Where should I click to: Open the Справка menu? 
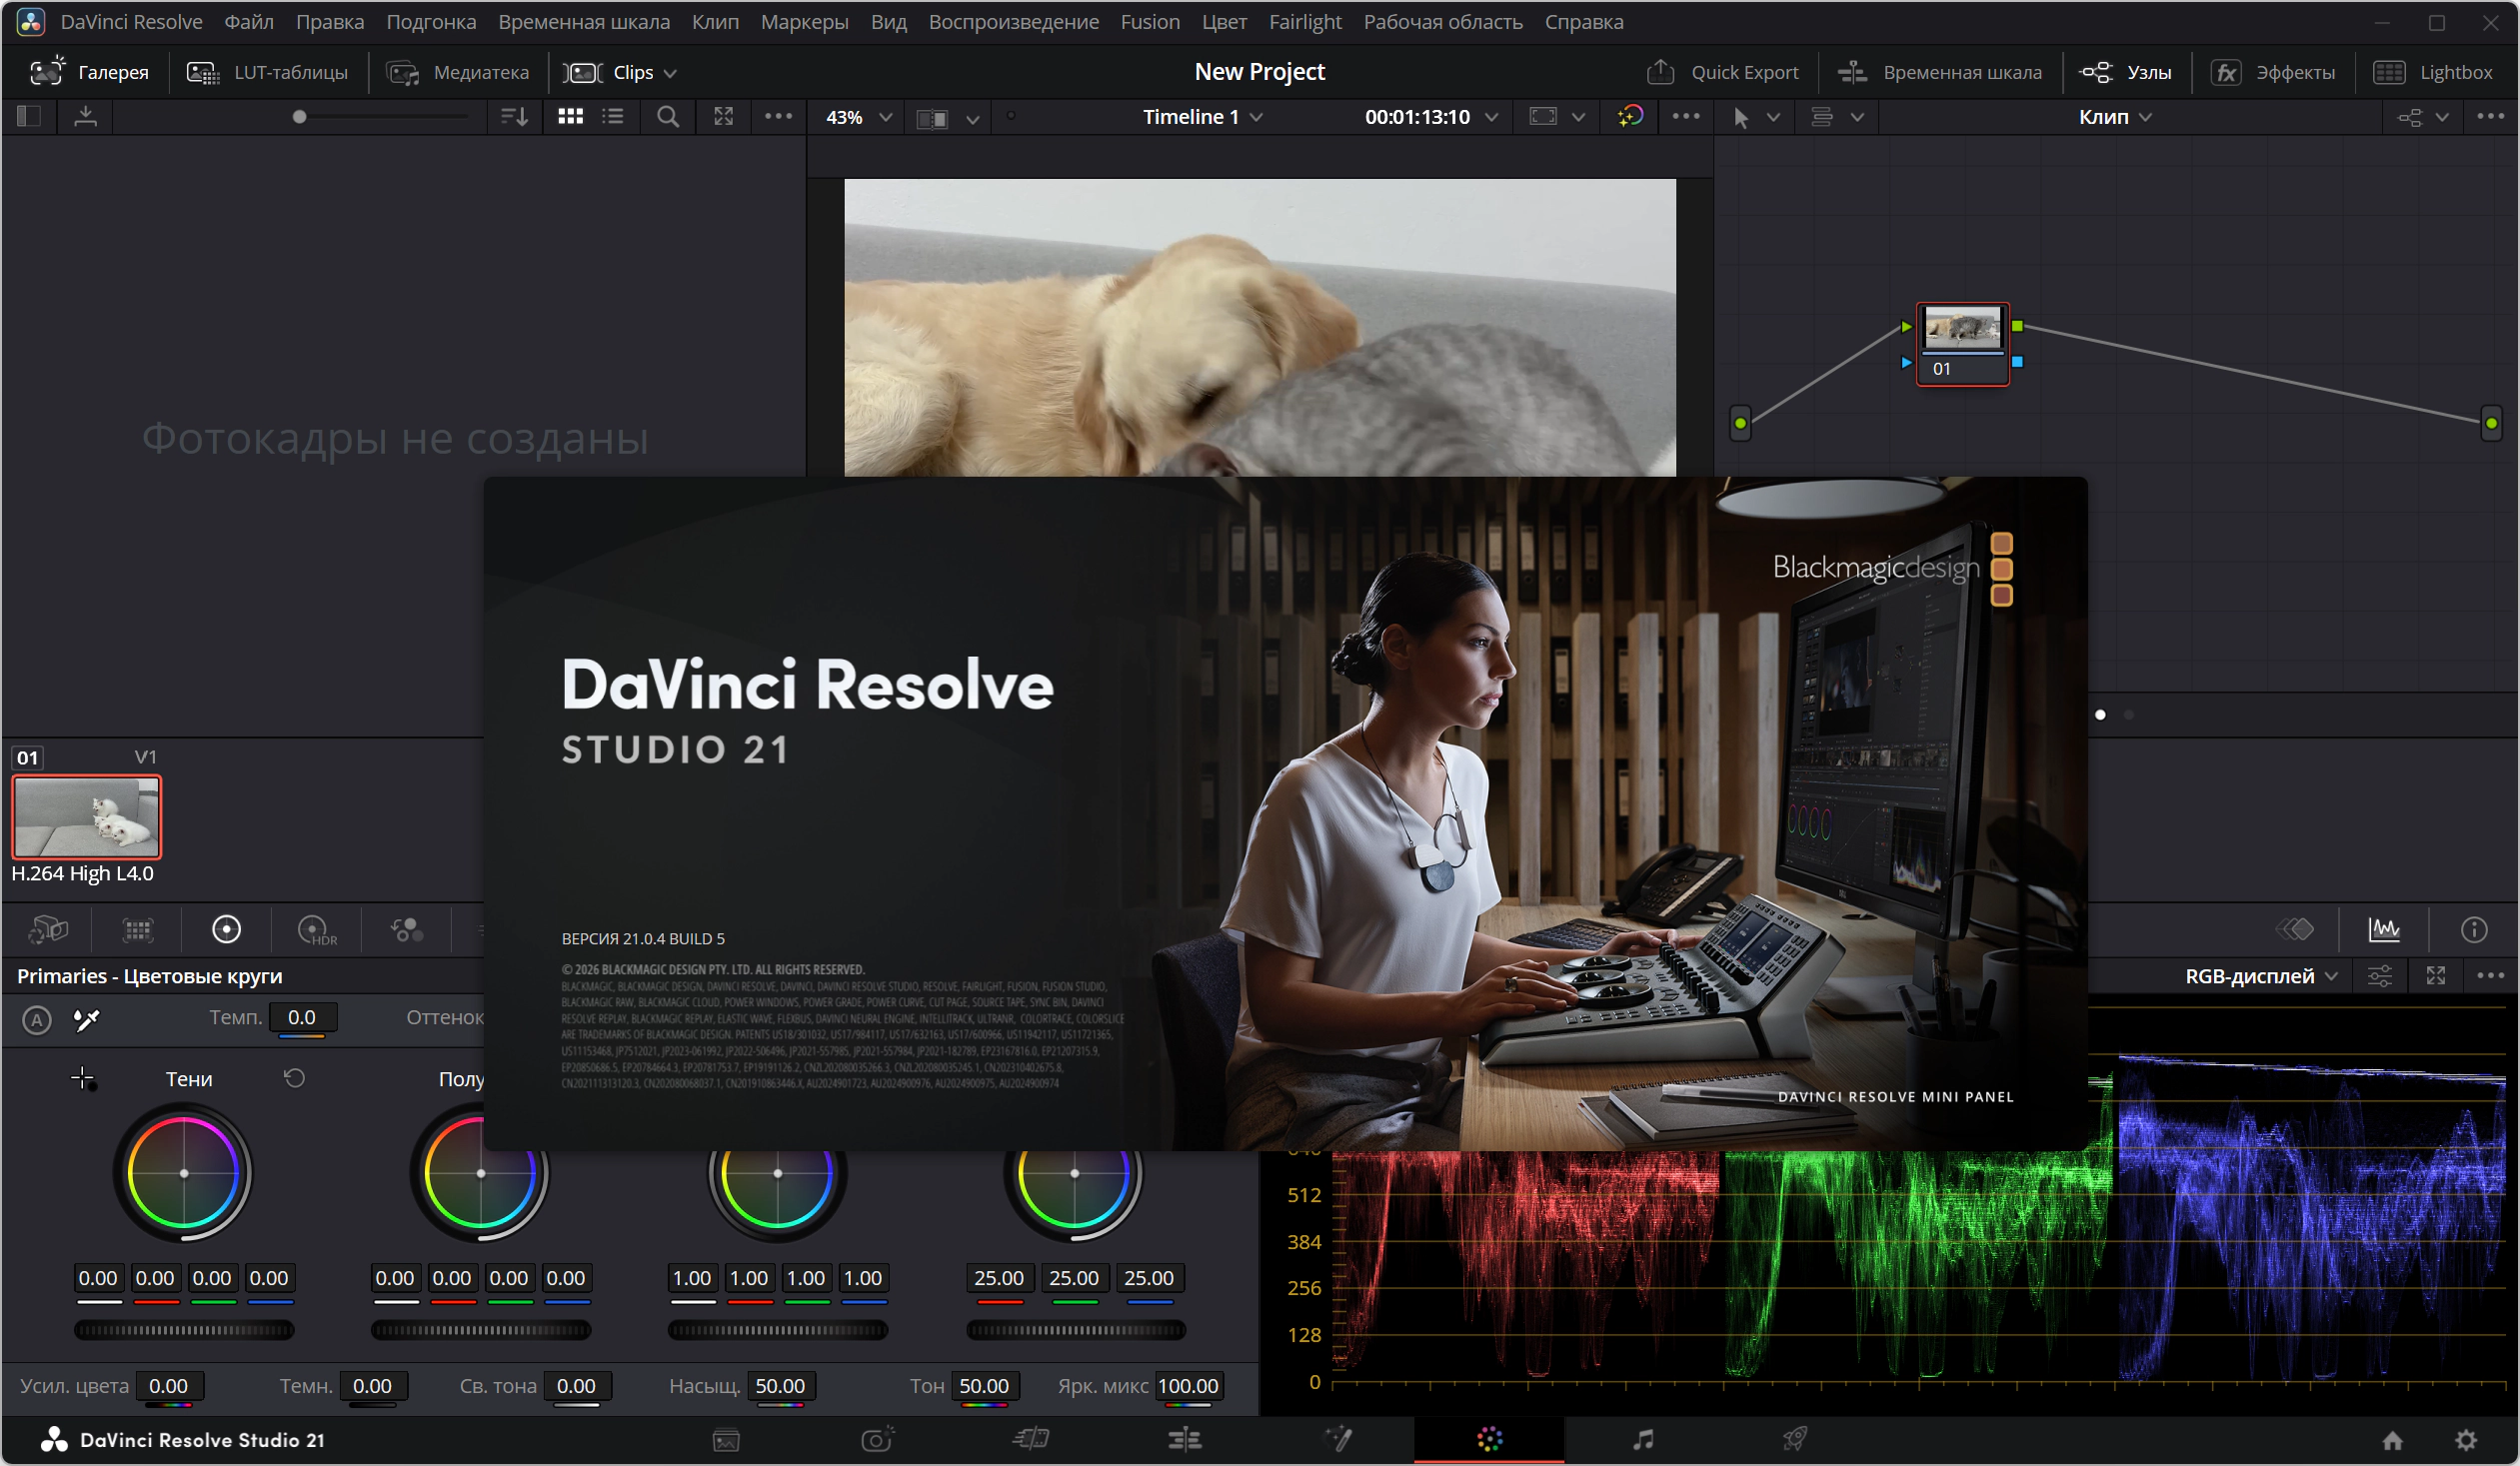1584,22
